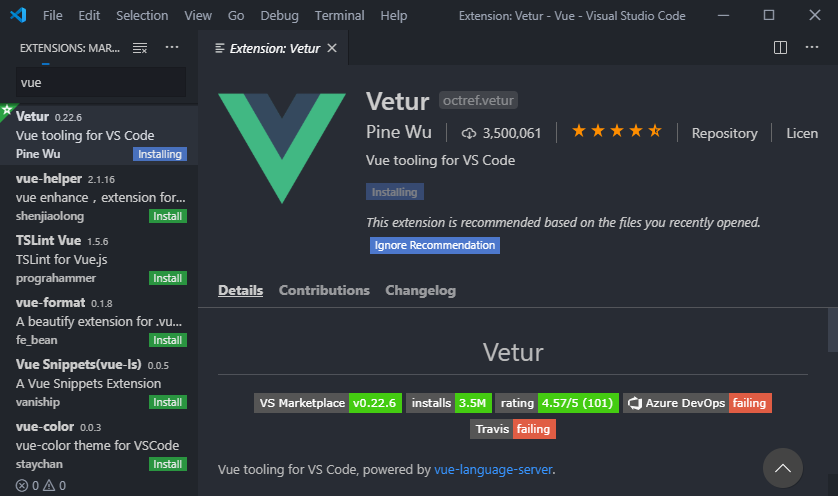Image resolution: width=838 pixels, height=496 pixels.
Task: Open the Terminal menu
Action: (x=339, y=16)
